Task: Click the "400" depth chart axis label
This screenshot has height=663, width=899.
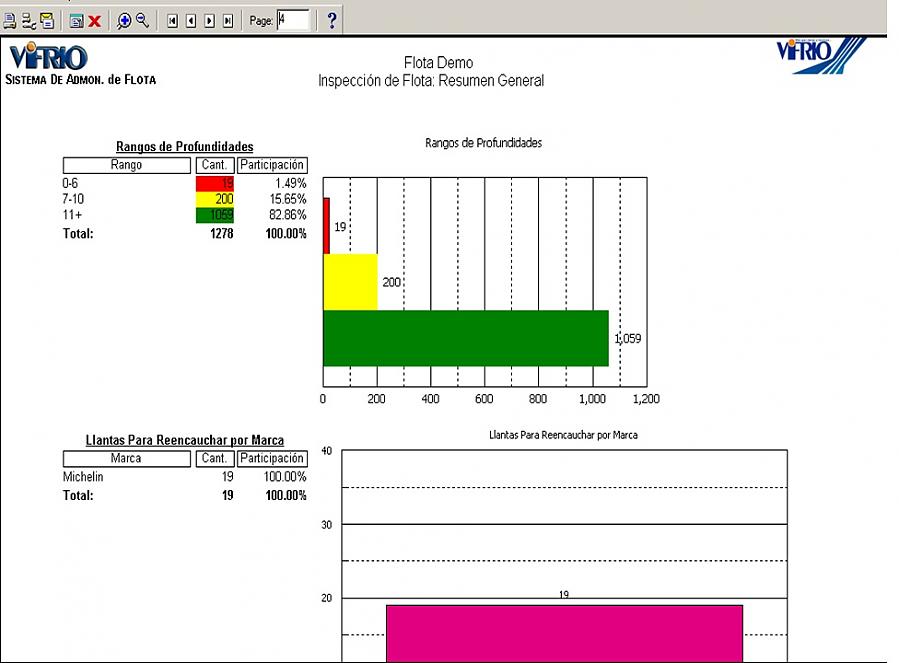Action: point(430,399)
